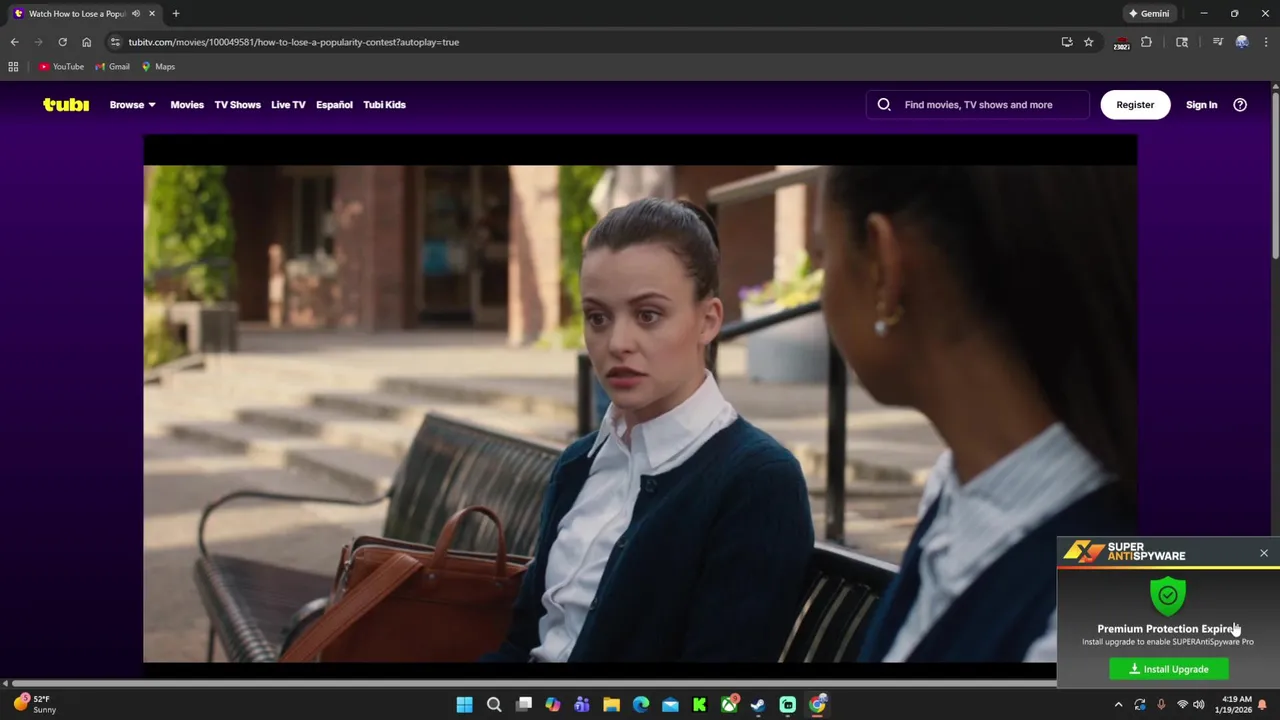The image size is (1280, 720).
Task: Click the microphone tray icon
Action: tap(1161, 705)
